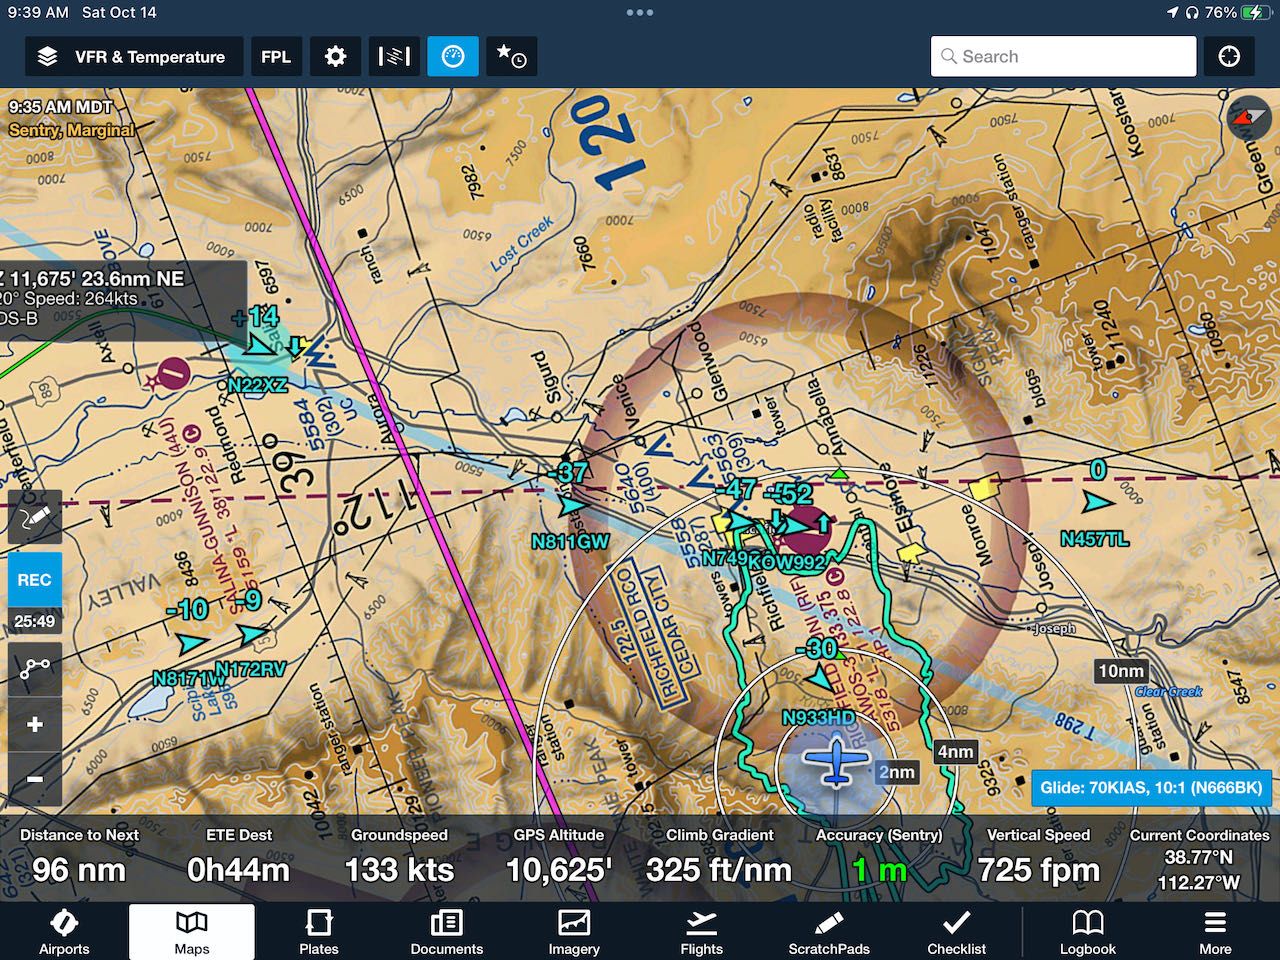The width and height of the screenshot is (1280, 960).
Task: Open VFR & Temperature layer selector
Action: 133,57
